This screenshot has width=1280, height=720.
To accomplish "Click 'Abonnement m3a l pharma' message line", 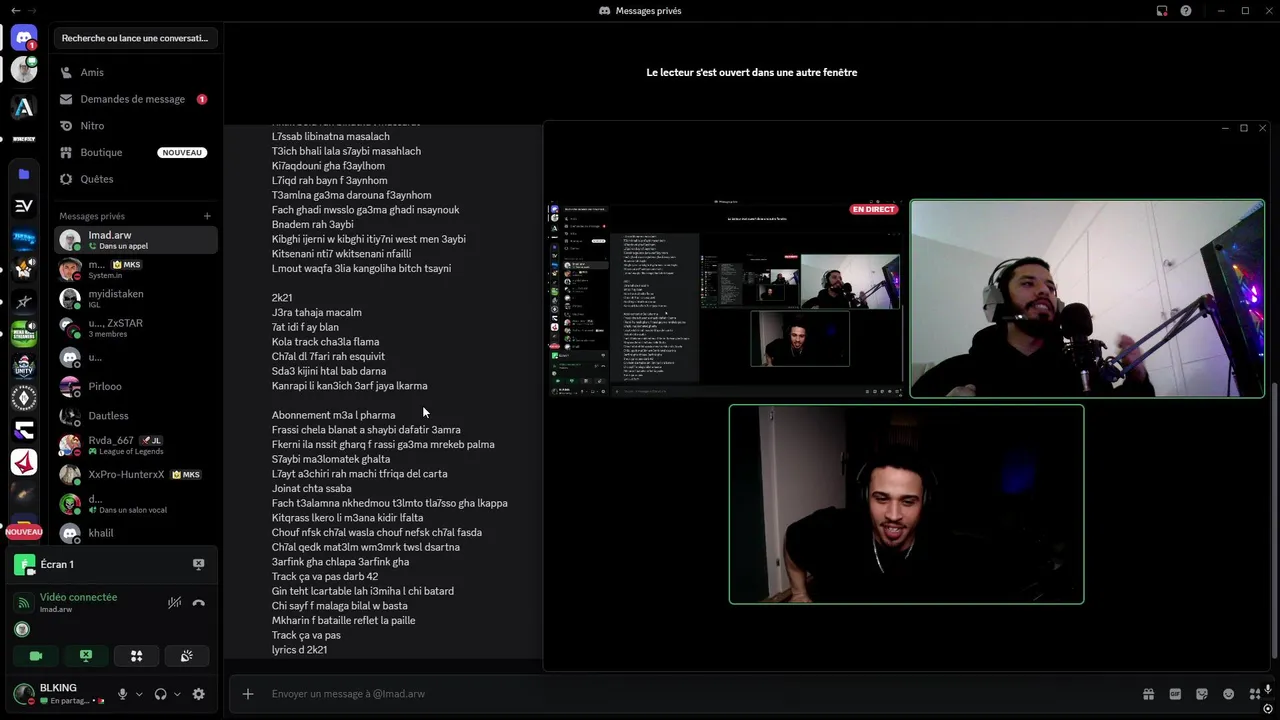I will point(333,415).
